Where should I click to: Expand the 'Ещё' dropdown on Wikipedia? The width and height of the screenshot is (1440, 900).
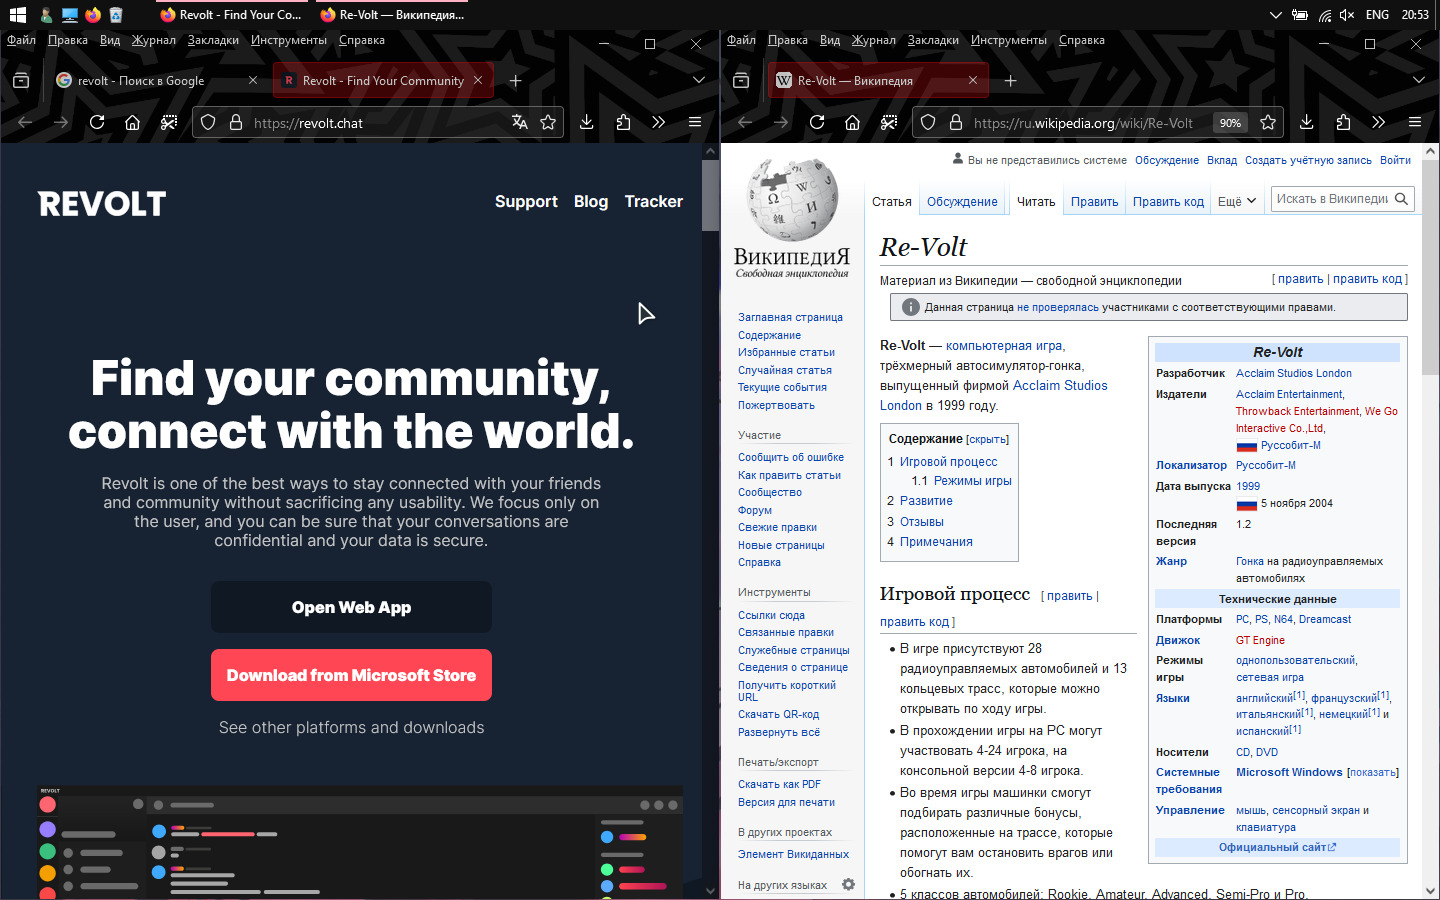[1237, 201]
